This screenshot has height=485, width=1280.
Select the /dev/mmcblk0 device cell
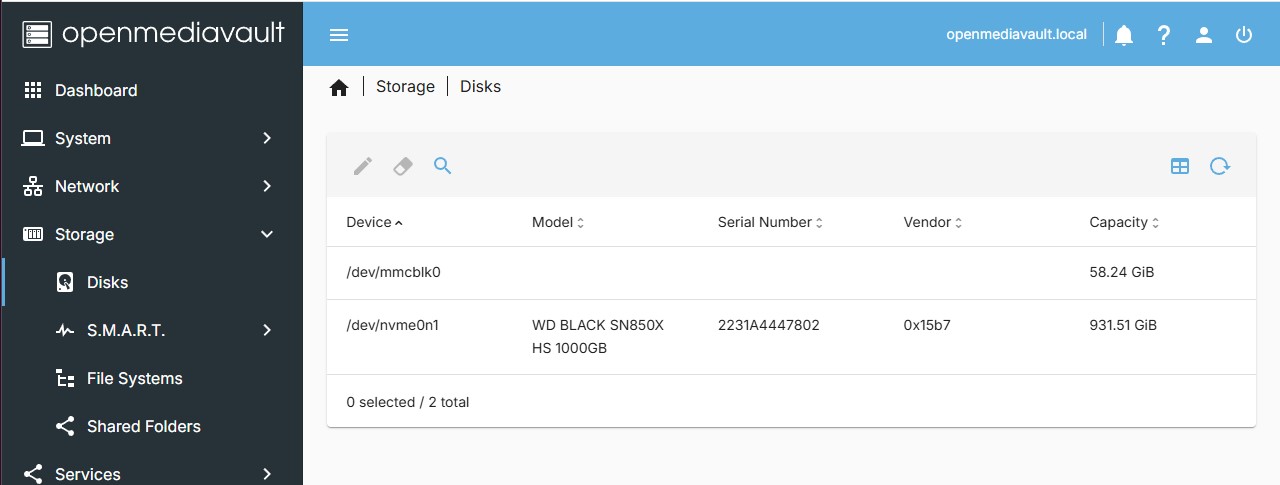[x=394, y=272]
